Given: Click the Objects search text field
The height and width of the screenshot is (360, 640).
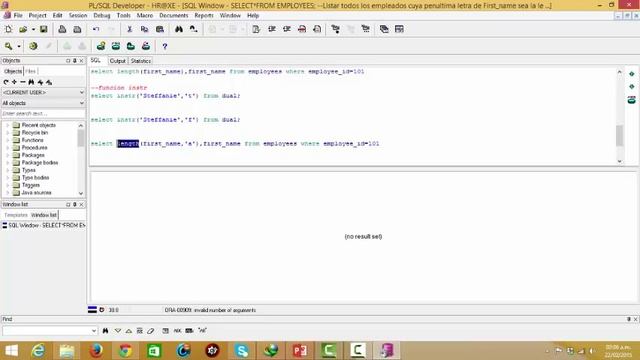Looking at the screenshot, I should click(x=43, y=113).
